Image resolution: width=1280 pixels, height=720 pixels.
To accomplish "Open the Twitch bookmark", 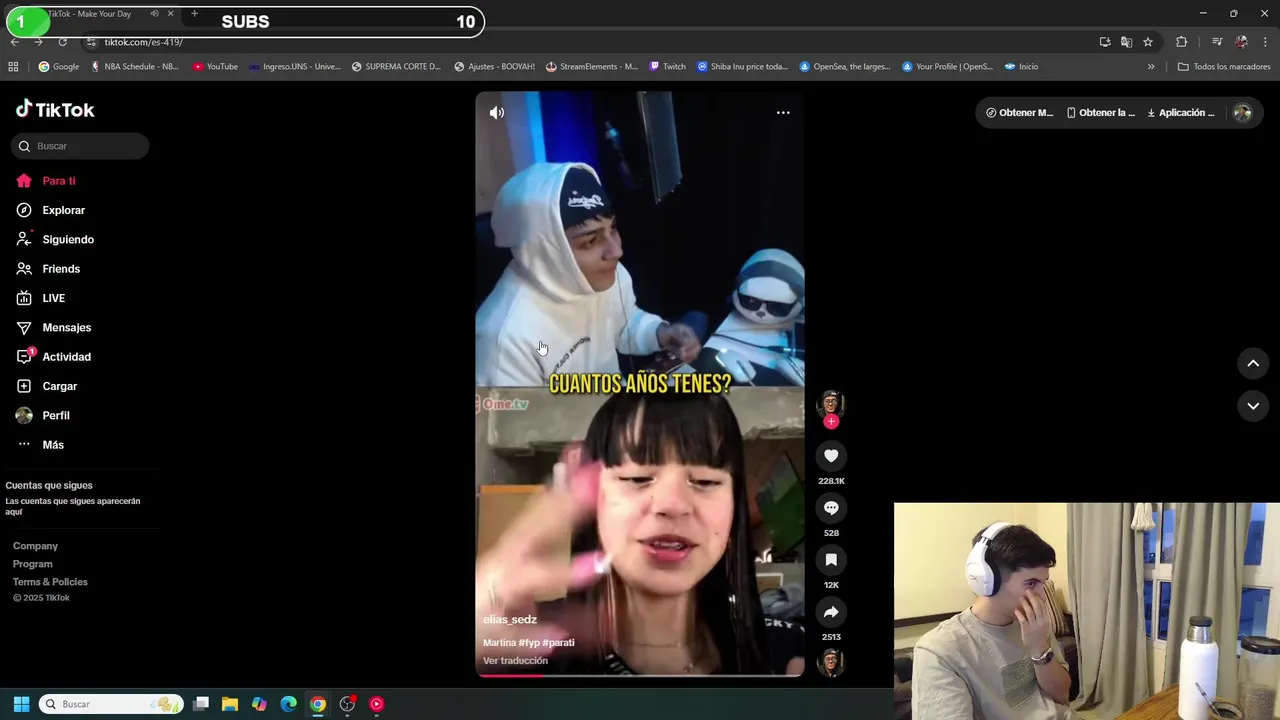I will point(667,67).
